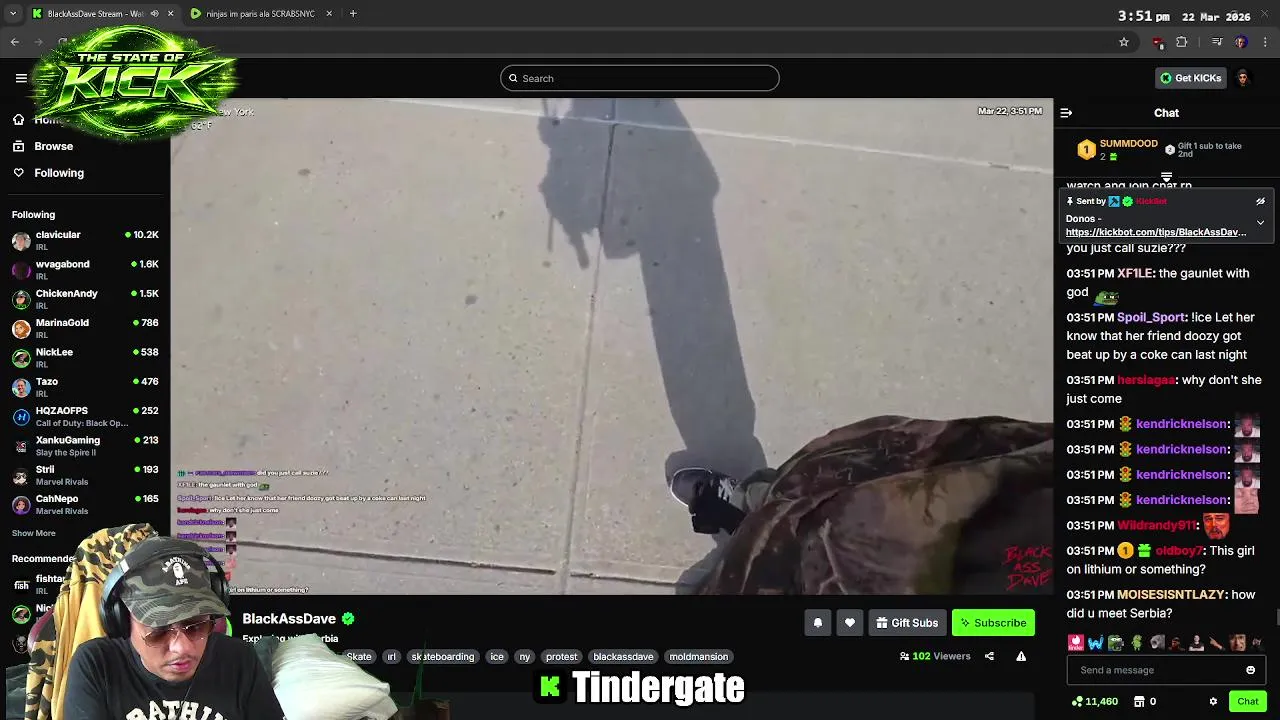Open emoji picker in message box
This screenshot has height=720, width=1280.
(1250, 670)
